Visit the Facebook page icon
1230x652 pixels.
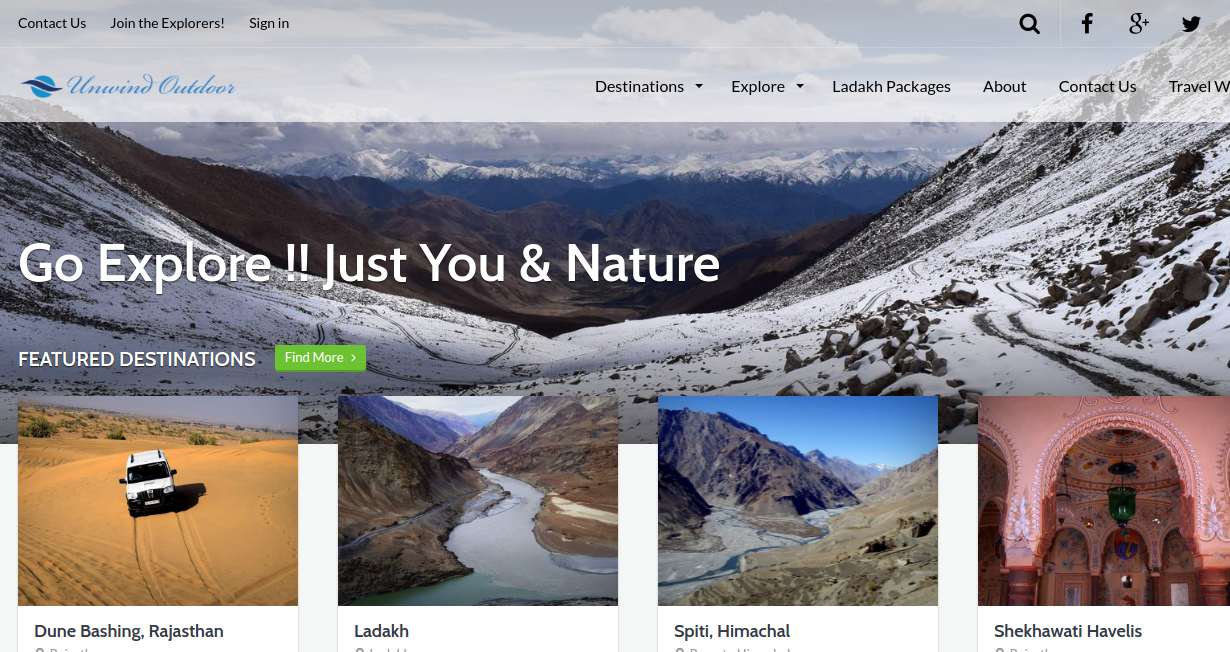pyautogui.click(x=1087, y=23)
